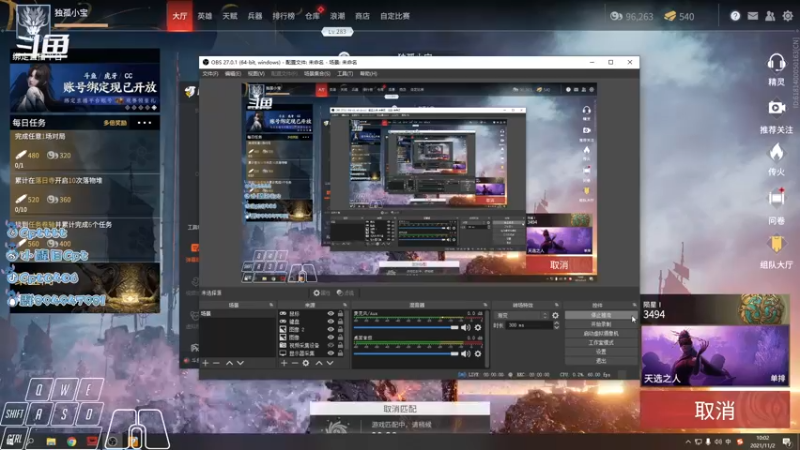Open the 淡出 scene transition dropdown
Viewport: 800px width, 450px height.
point(521,315)
